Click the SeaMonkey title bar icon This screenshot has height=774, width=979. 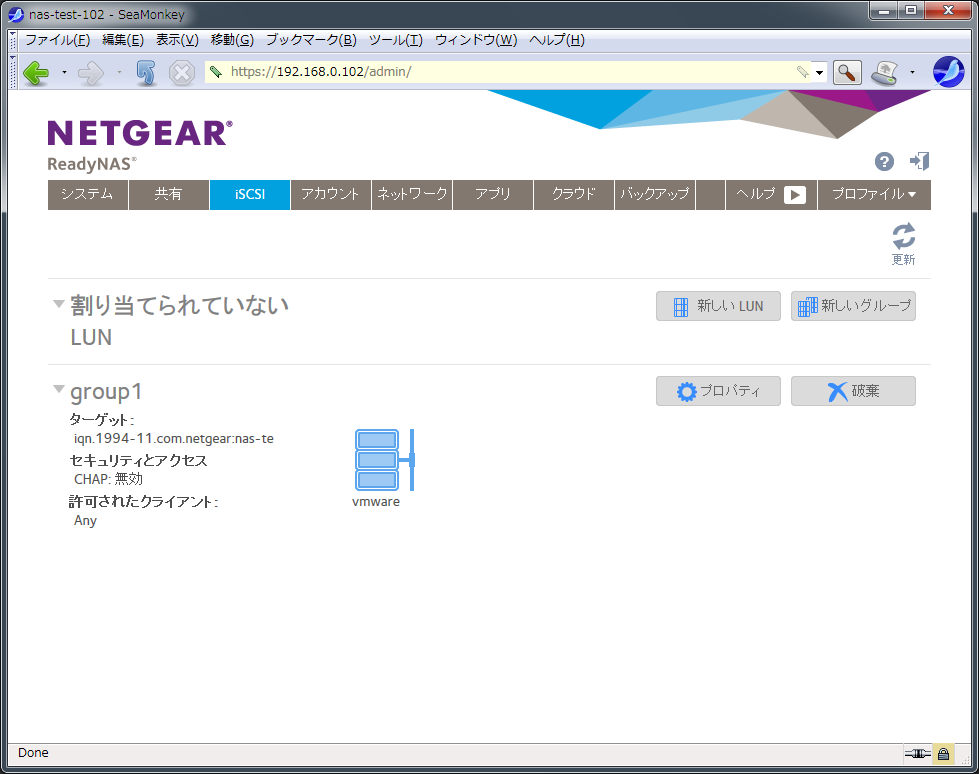coord(16,14)
